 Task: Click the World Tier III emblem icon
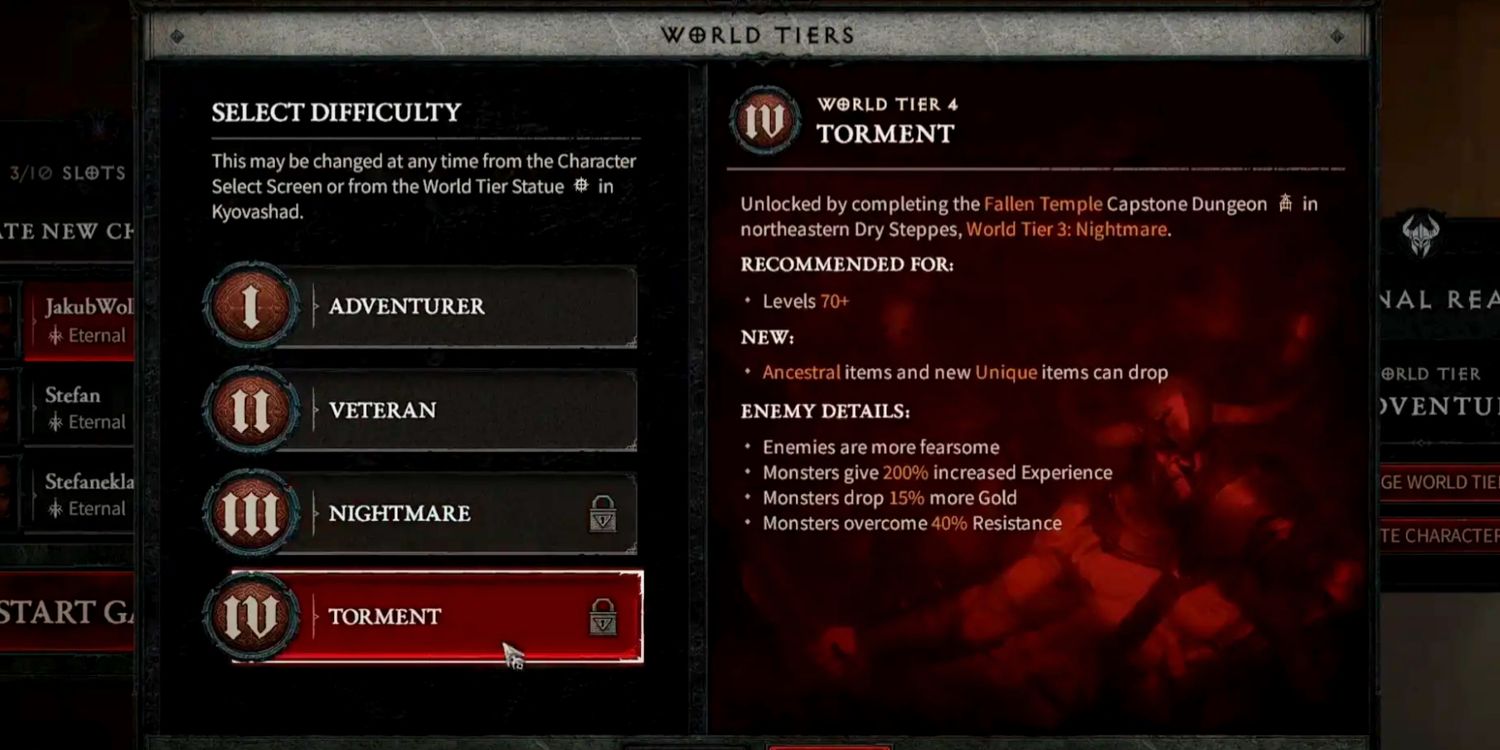point(251,514)
